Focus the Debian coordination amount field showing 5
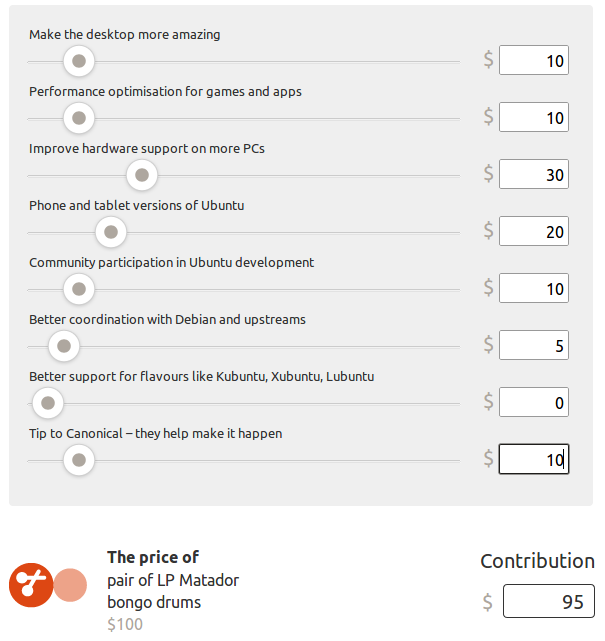This screenshot has height=641, width=605. pyautogui.click(x=534, y=346)
